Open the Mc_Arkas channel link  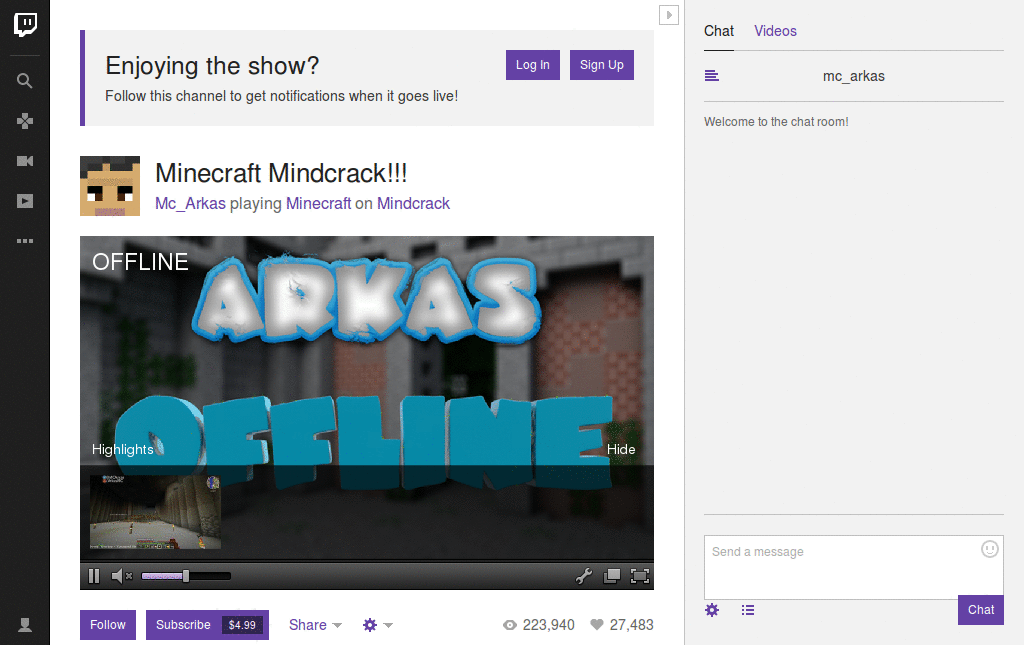[x=190, y=204]
